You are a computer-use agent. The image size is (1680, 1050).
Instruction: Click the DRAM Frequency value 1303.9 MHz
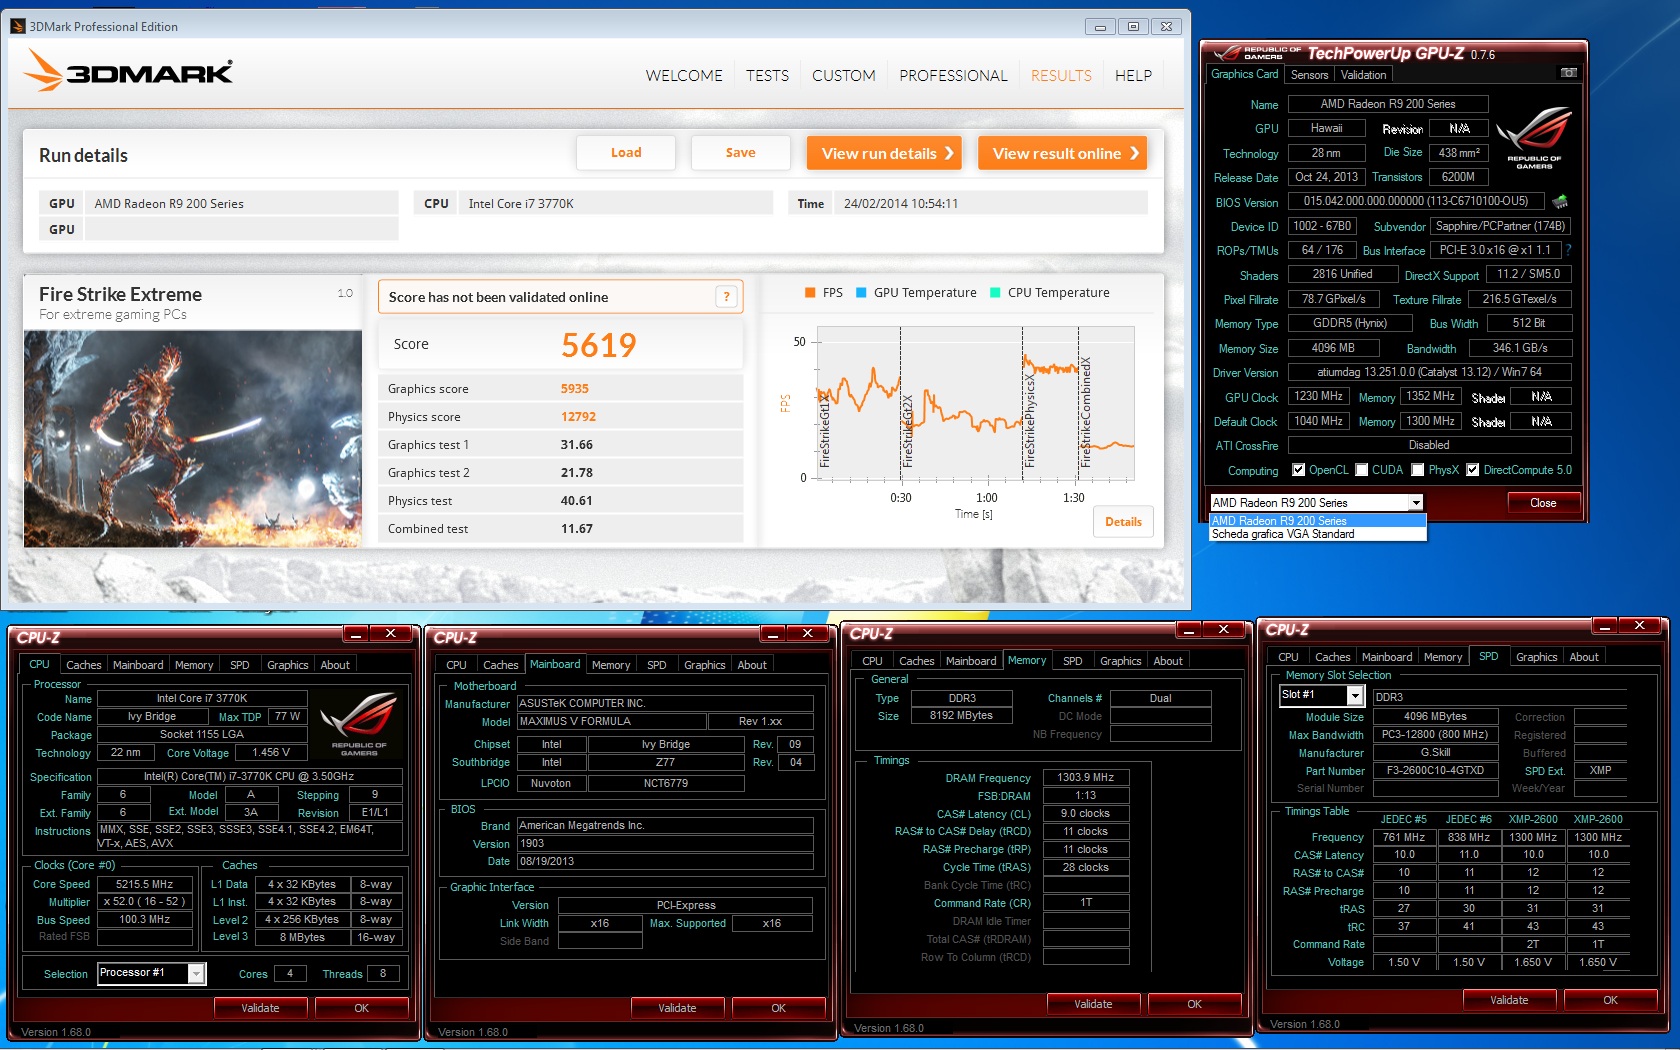[1086, 777]
